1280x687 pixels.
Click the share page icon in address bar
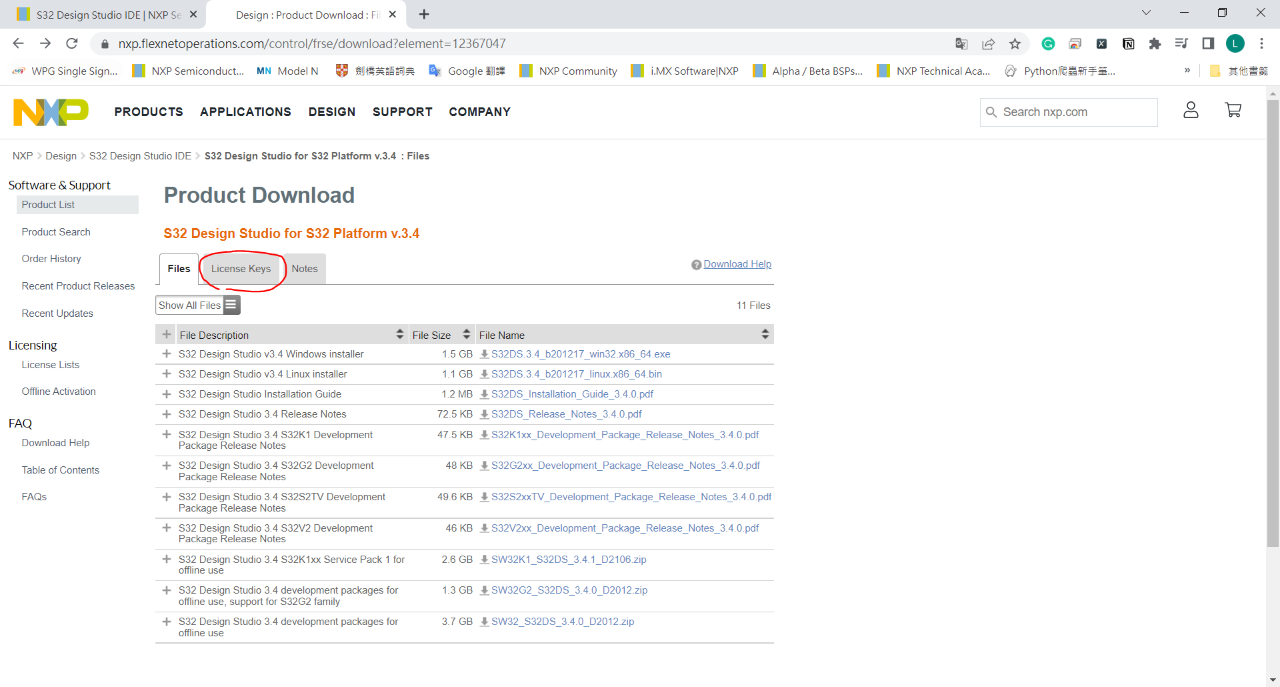click(988, 44)
